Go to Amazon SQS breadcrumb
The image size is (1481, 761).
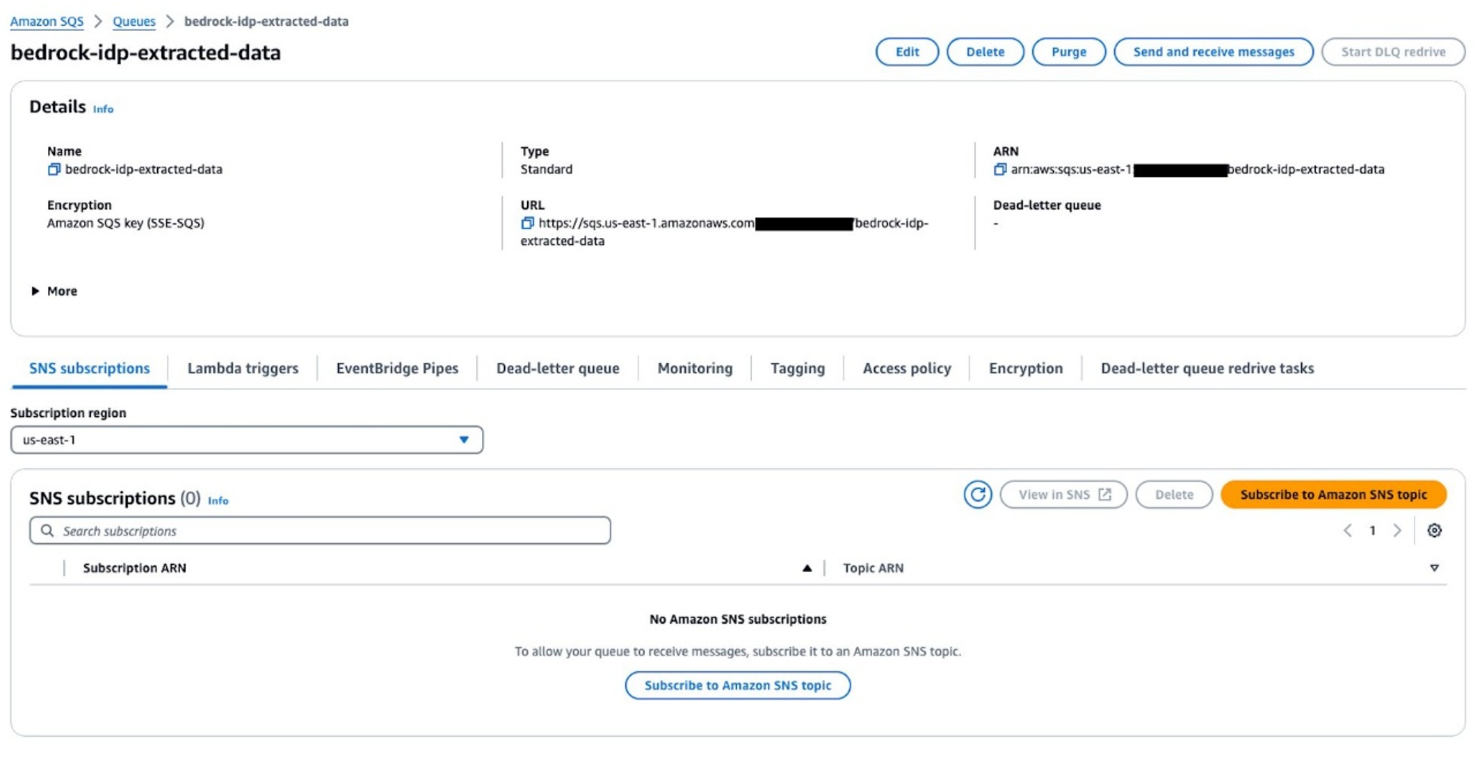point(47,21)
